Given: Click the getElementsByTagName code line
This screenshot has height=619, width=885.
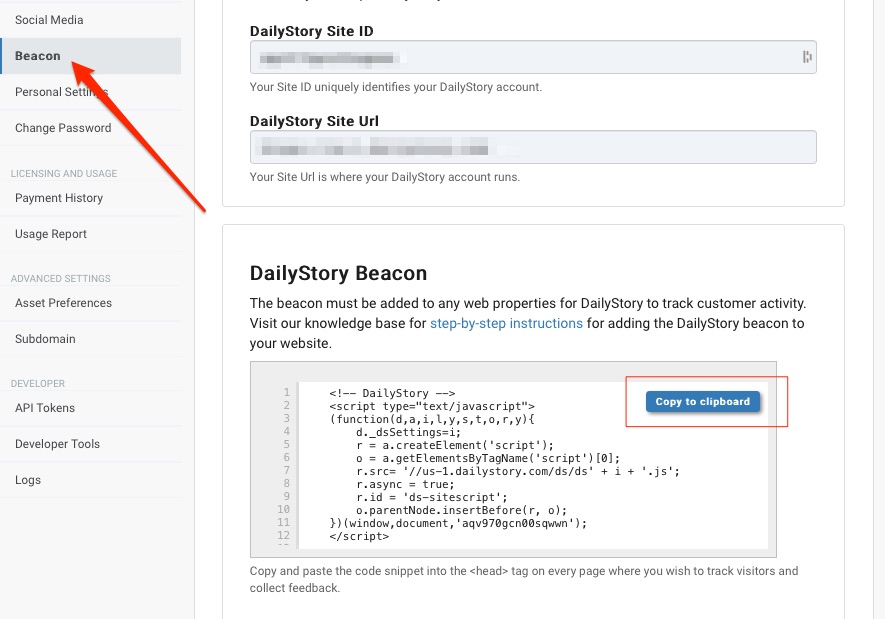Looking at the screenshot, I should click(x=488, y=458).
